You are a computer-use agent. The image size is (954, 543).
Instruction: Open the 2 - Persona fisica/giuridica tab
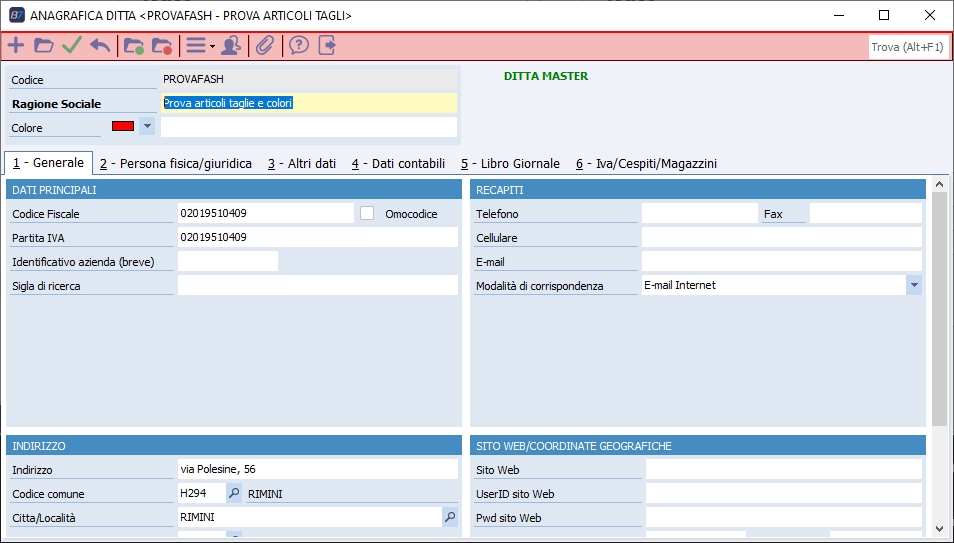(x=176, y=164)
